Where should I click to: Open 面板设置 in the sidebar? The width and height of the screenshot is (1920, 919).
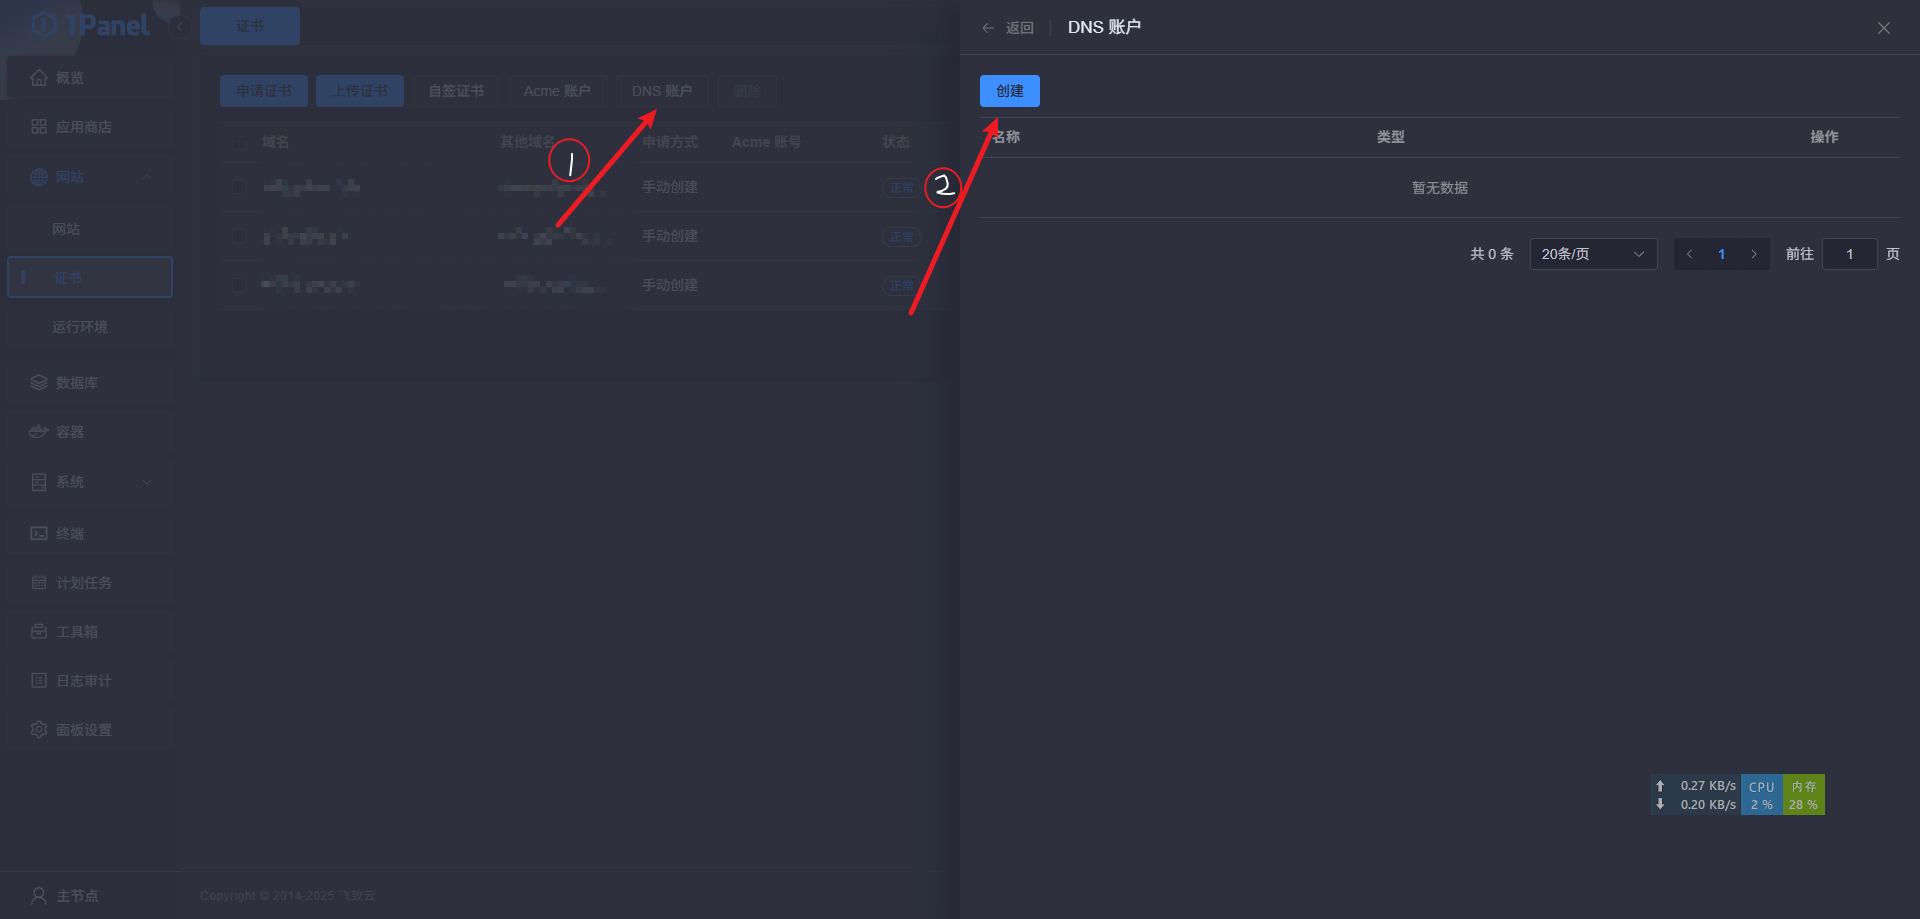[x=83, y=730]
